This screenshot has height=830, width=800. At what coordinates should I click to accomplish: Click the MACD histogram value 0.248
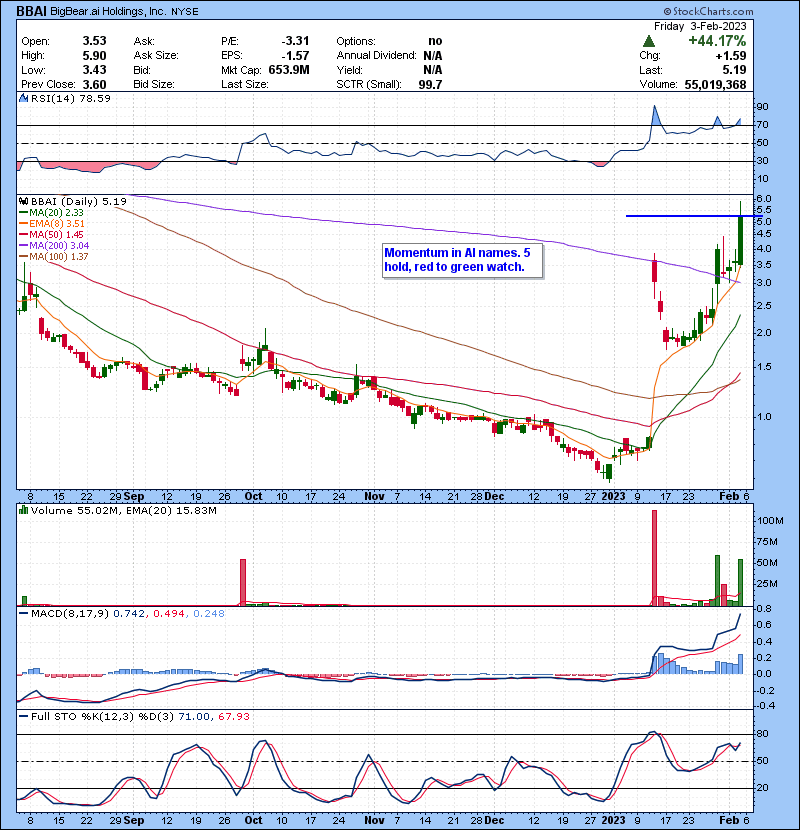coord(209,613)
